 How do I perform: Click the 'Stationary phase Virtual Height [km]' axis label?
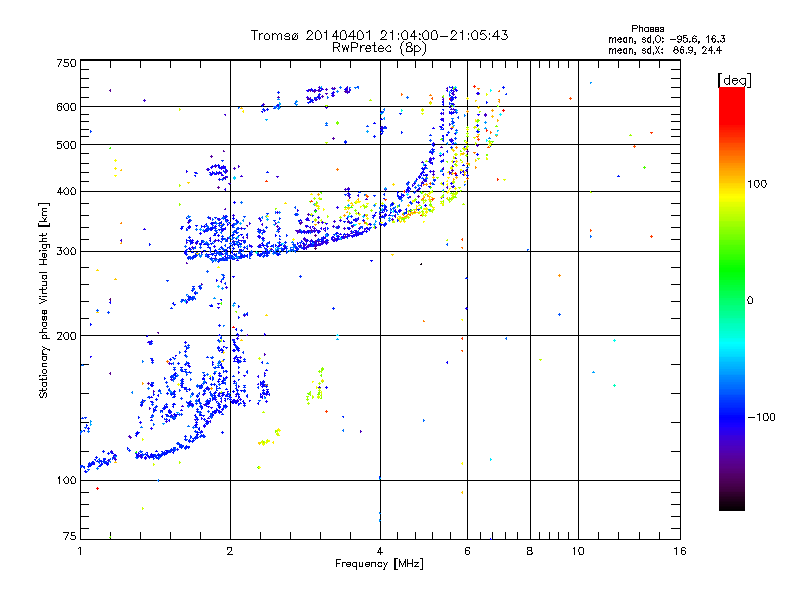tap(44, 300)
